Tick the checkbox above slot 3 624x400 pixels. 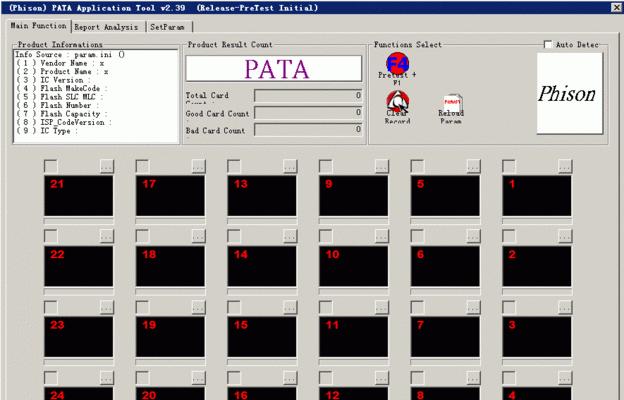pyautogui.click(x=509, y=307)
